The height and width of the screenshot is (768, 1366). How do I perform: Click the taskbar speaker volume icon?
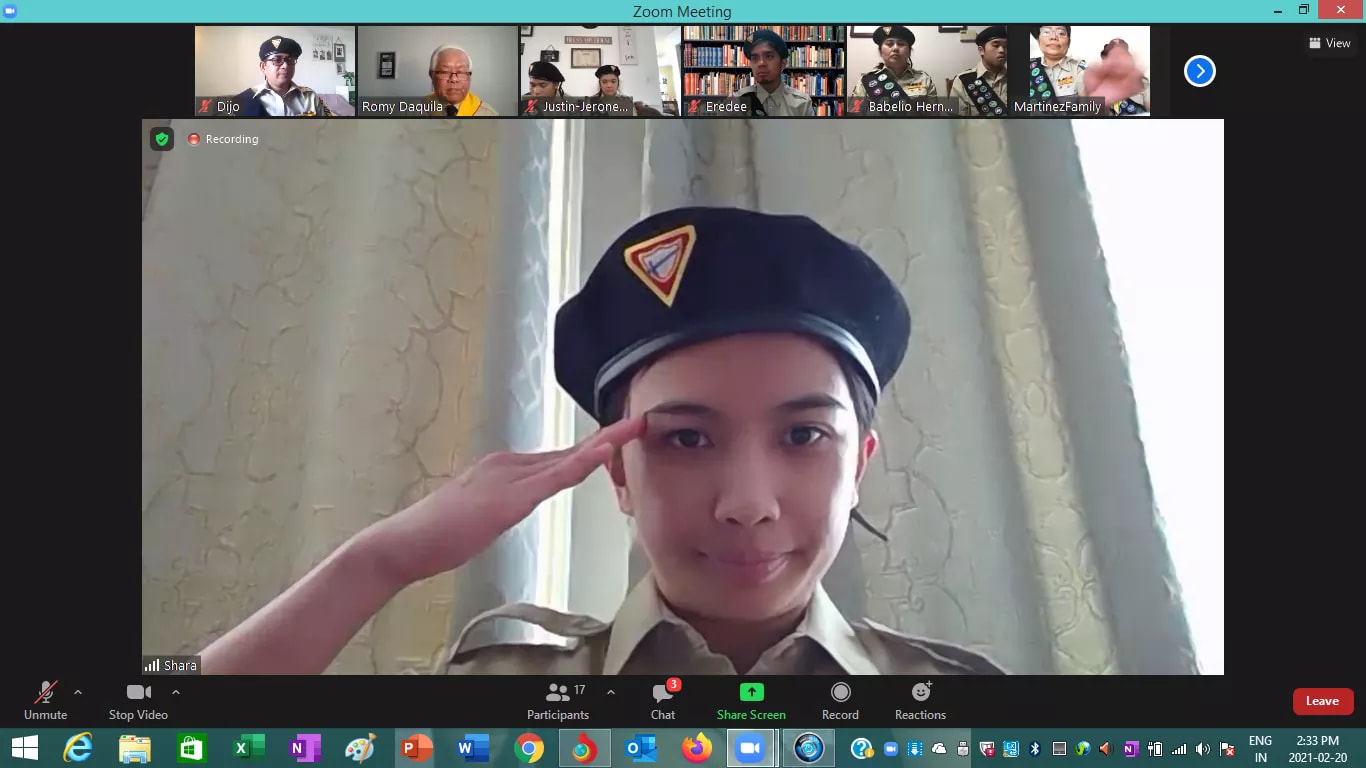[1203, 749]
